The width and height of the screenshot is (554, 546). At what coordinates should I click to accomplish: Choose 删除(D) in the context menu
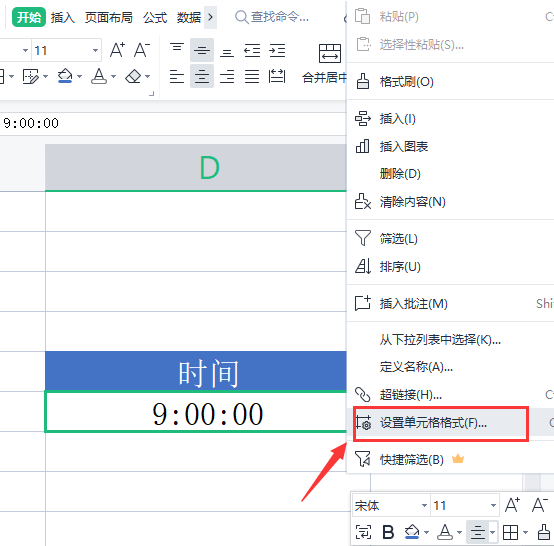pos(450,174)
